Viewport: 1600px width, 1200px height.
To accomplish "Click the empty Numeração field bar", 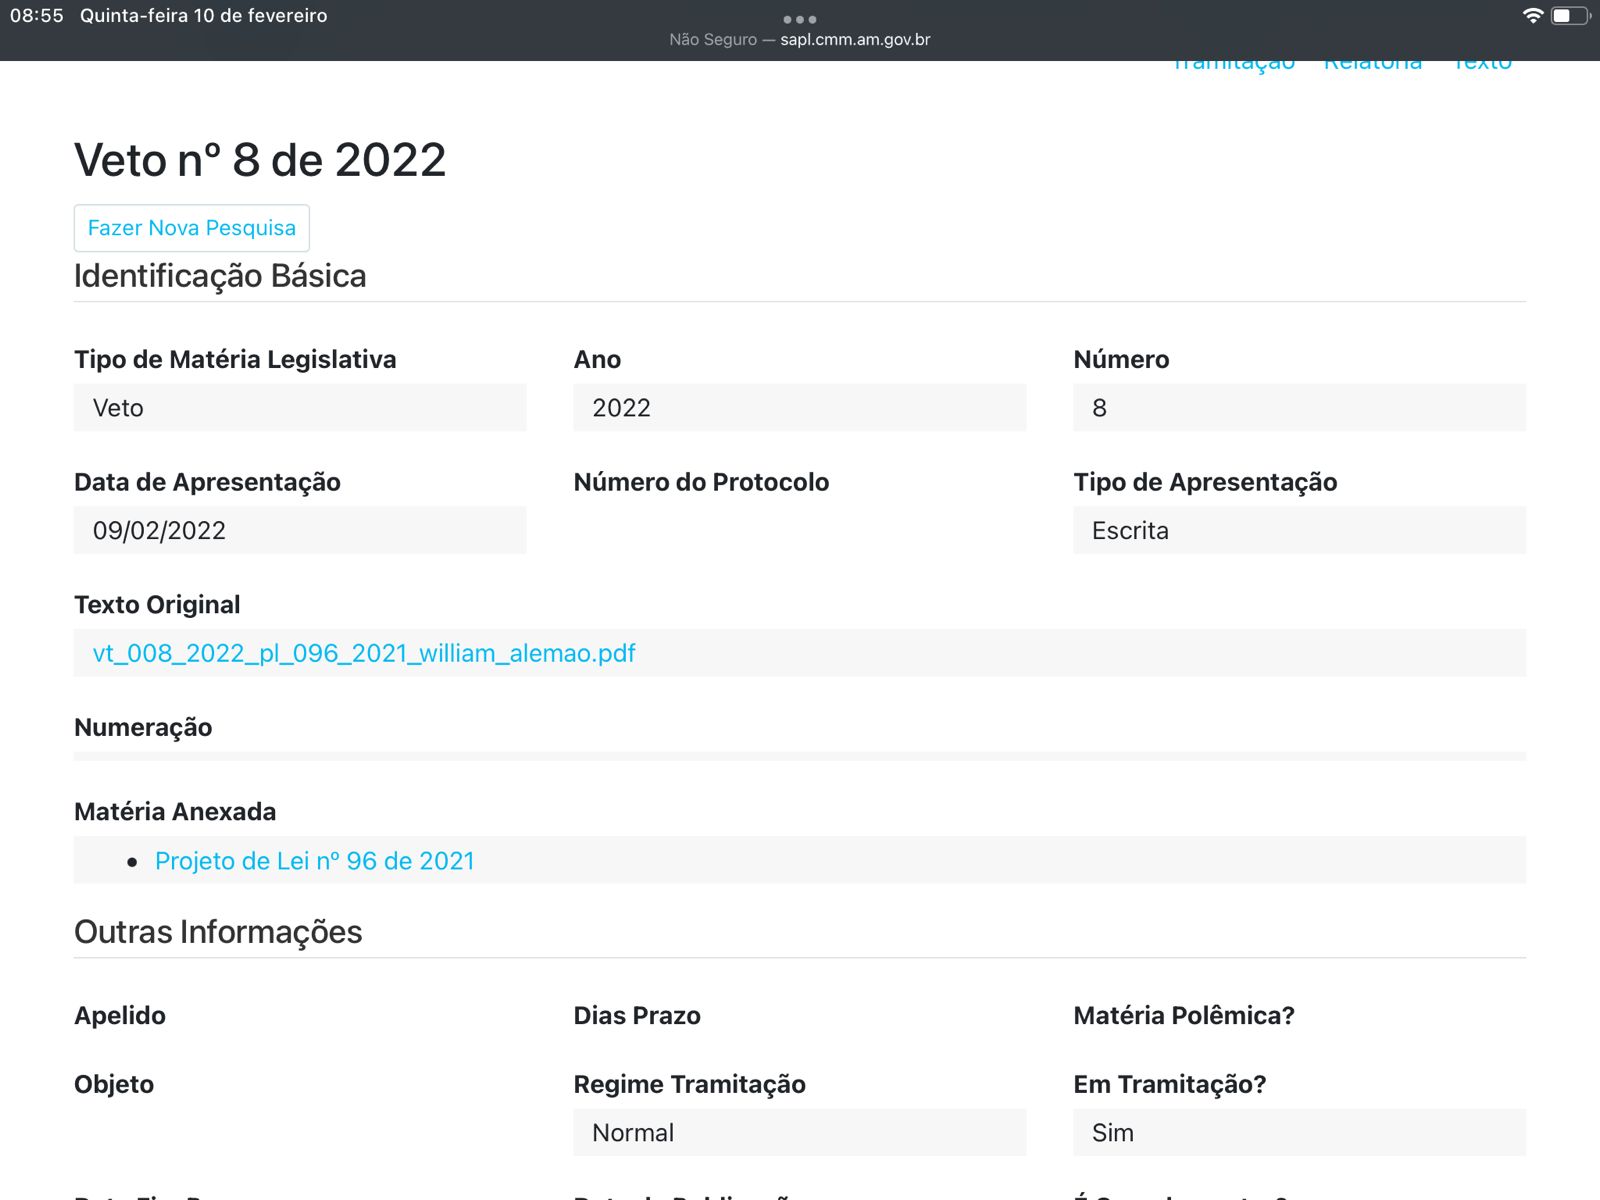I will 799,756.
